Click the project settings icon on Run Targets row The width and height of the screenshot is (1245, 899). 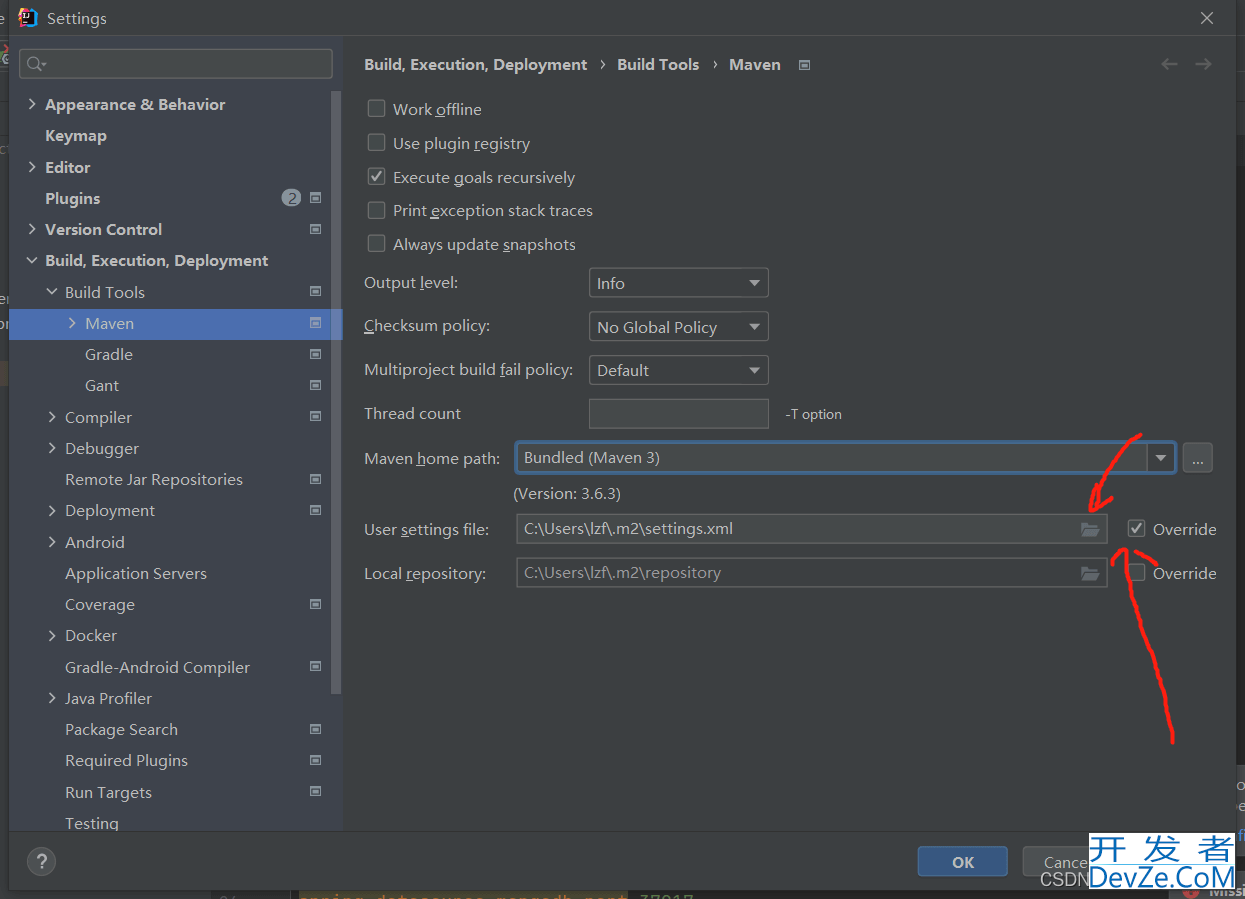(x=315, y=792)
